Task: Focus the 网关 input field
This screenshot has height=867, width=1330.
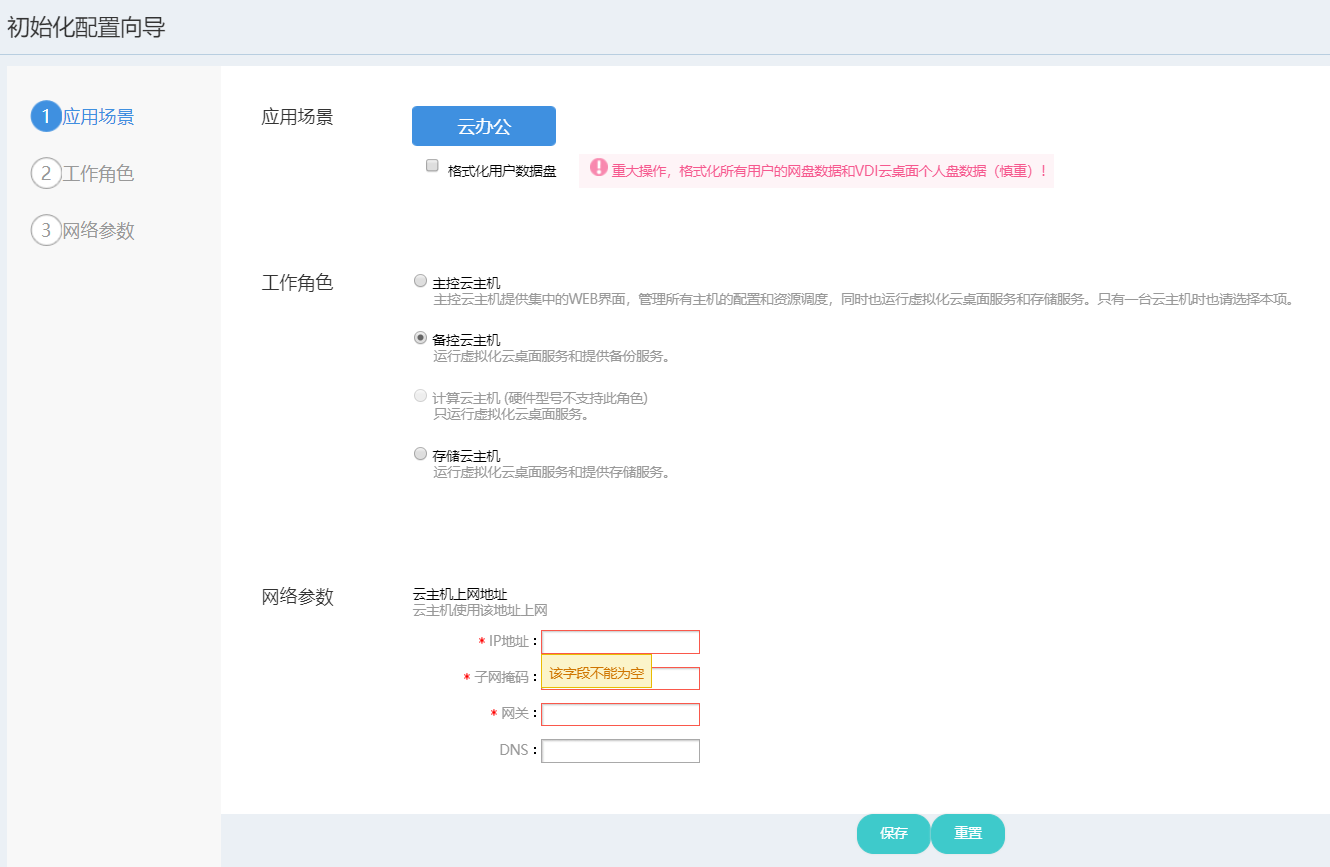Action: coord(620,715)
